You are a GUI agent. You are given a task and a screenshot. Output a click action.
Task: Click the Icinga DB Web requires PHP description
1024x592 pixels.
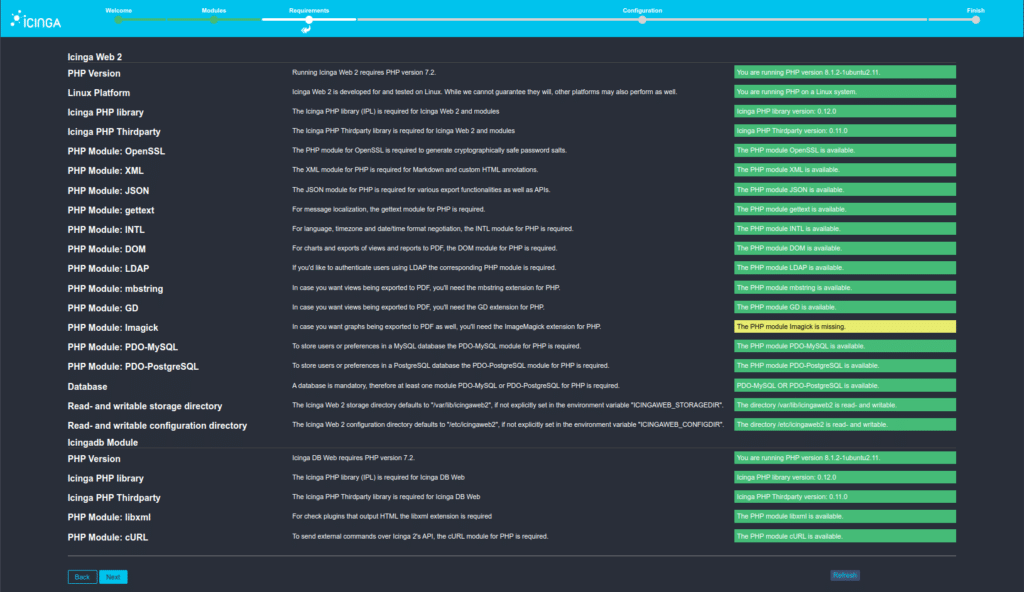355,458
